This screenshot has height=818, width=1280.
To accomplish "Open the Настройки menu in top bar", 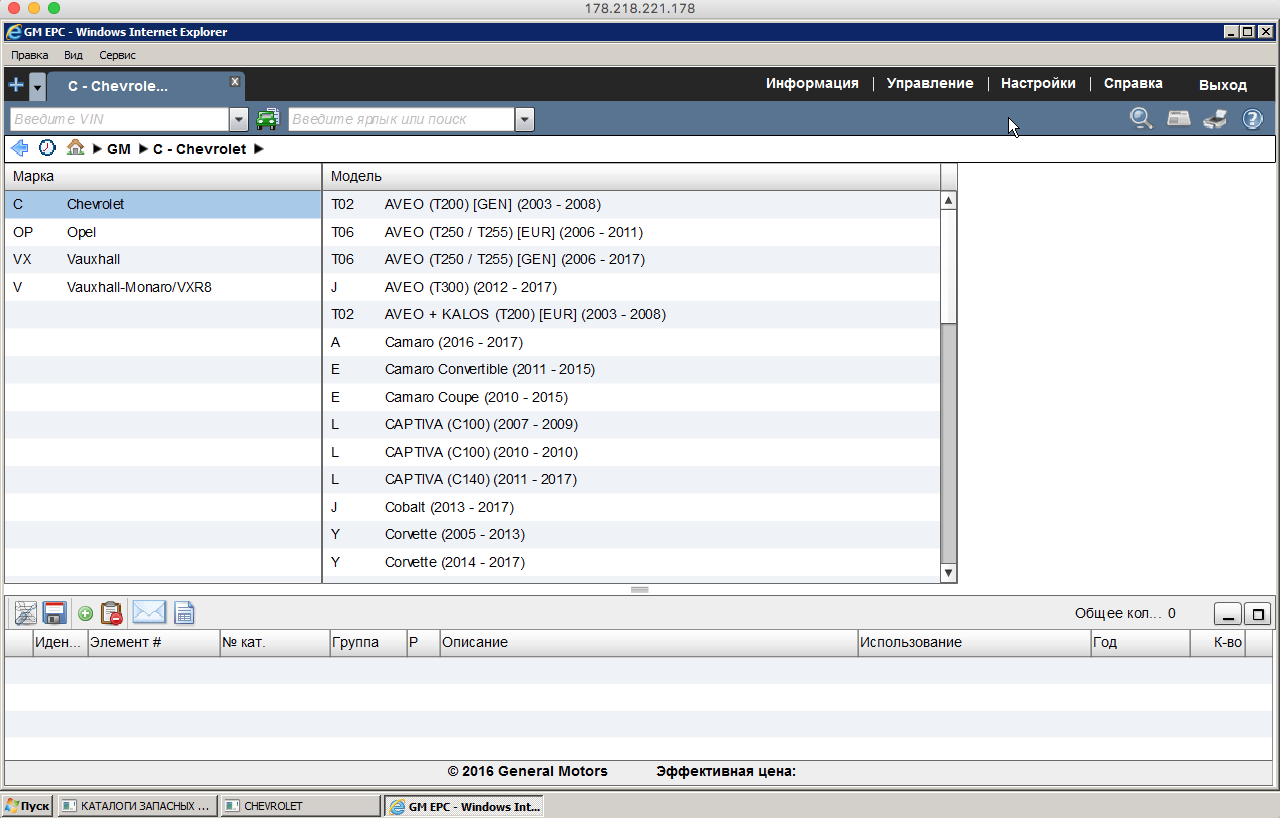I will pos(1038,84).
